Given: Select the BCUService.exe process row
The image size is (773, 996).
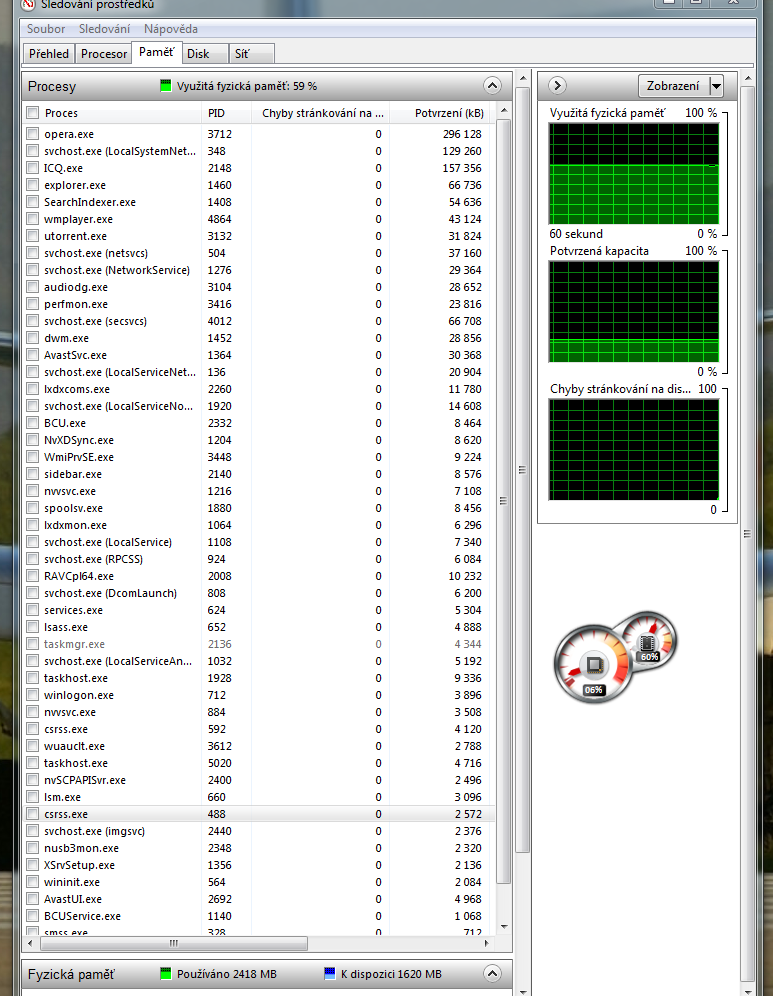Looking at the screenshot, I should [259, 916].
